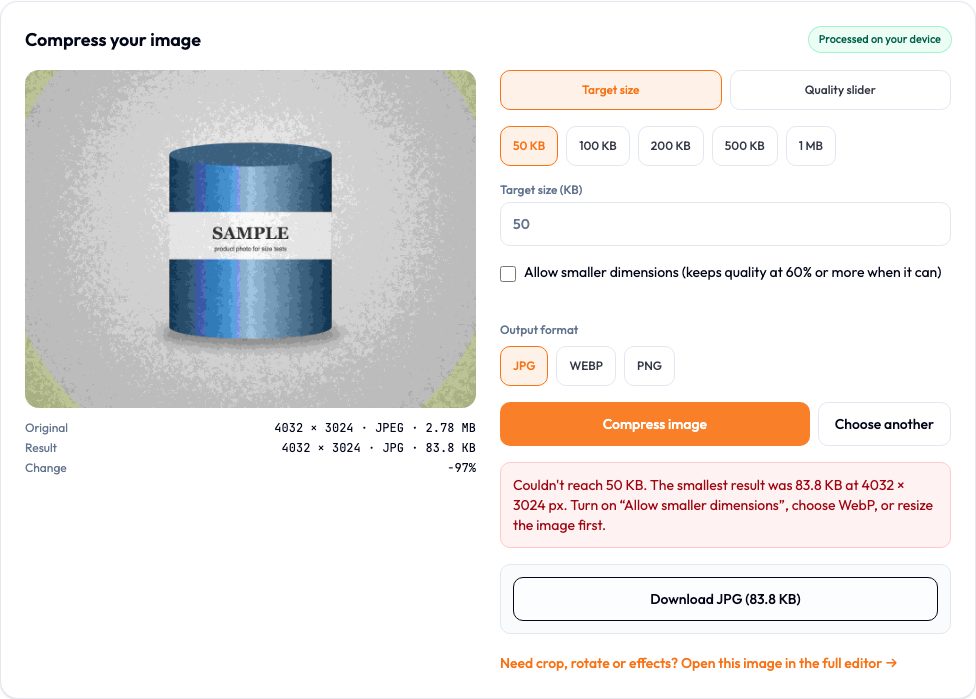Screen dimensions: 976x699
Task: Click the Result label
Action: (x=40, y=448)
